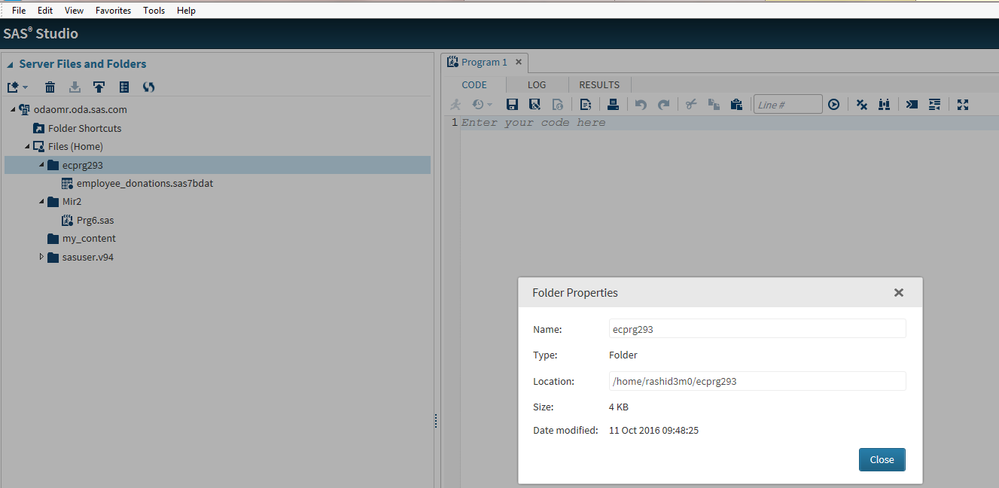Image resolution: width=999 pixels, height=488 pixels.
Task: Click the Location field in Folder Properties
Action: (x=757, y=381)
